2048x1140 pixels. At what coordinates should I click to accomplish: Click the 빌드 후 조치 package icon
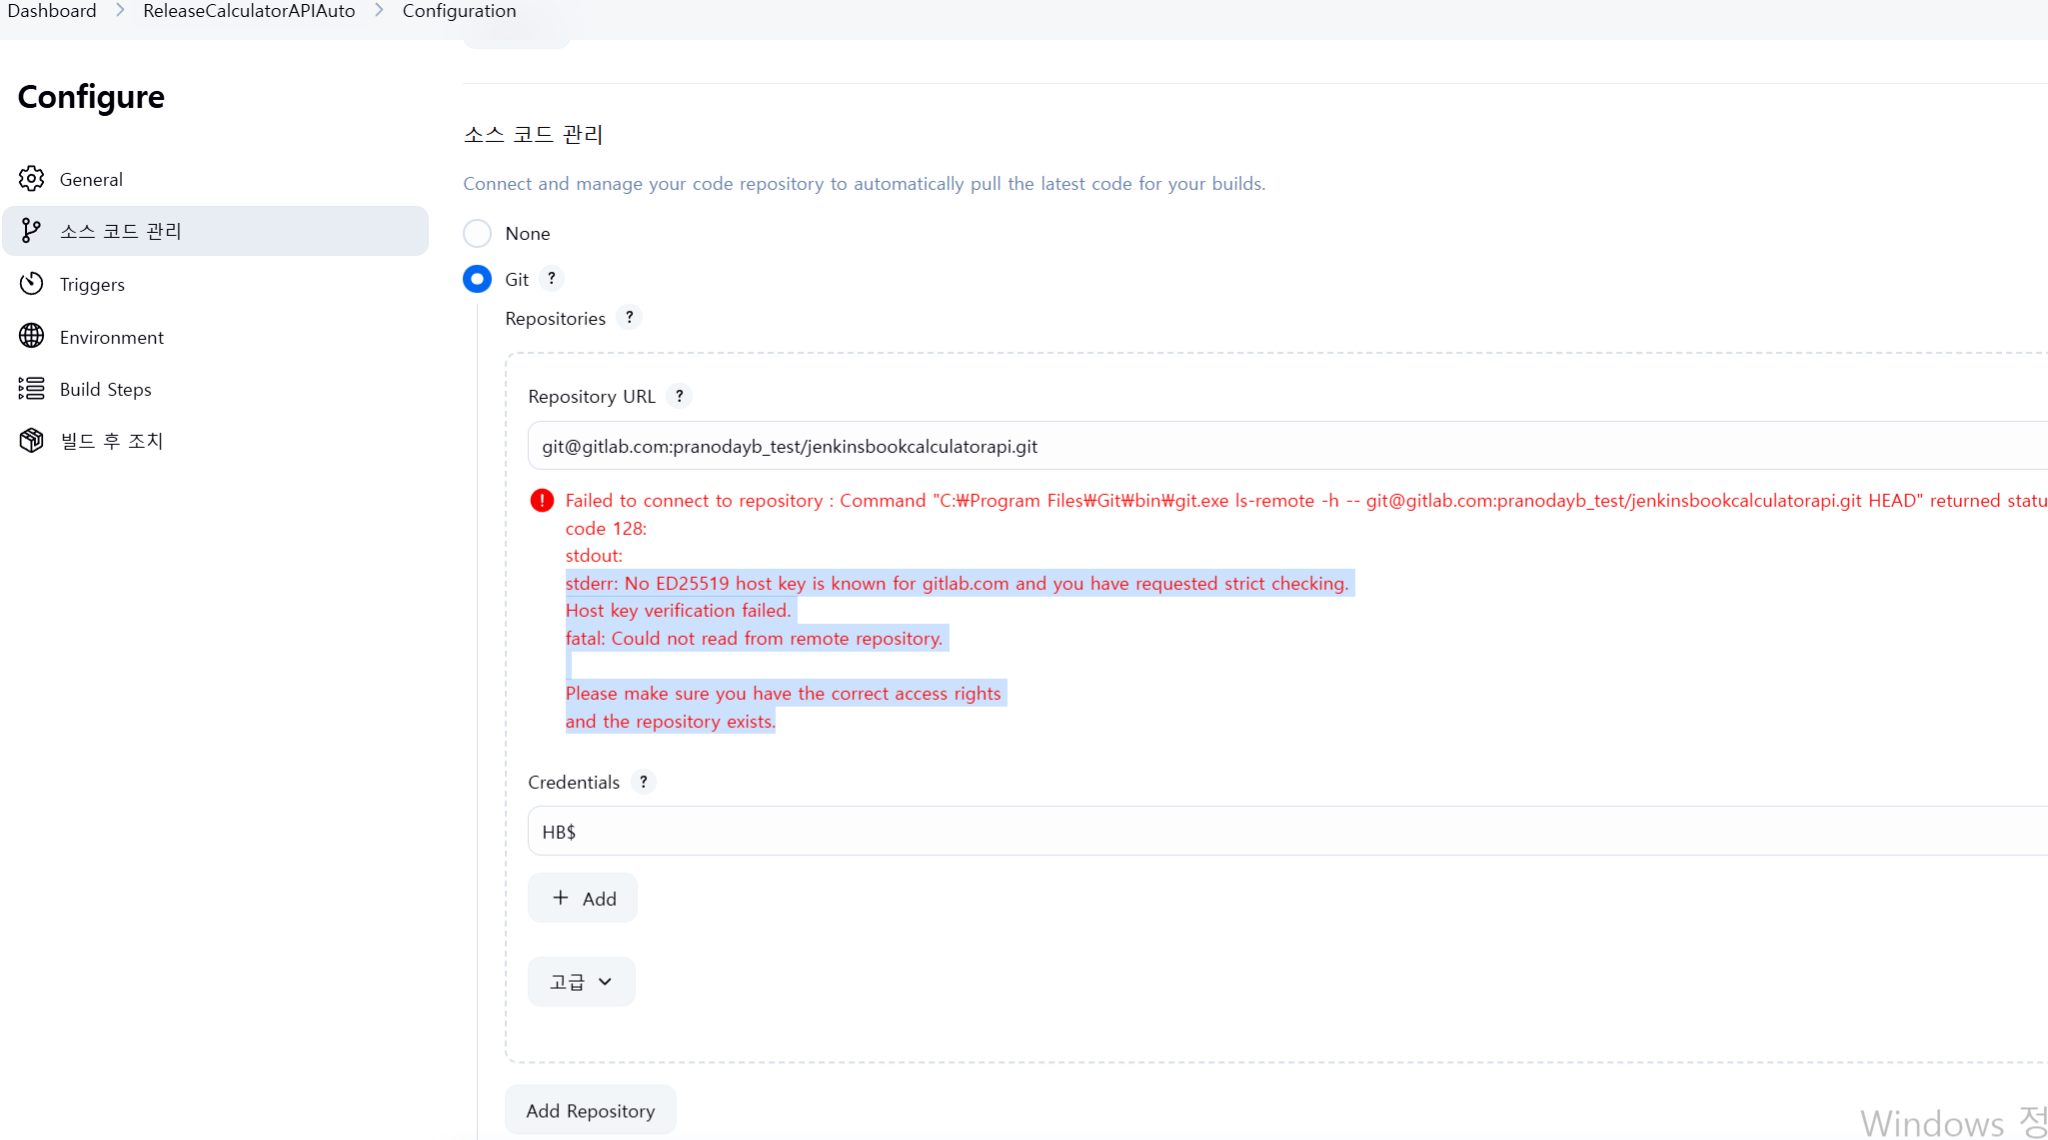tap(31, 440)
